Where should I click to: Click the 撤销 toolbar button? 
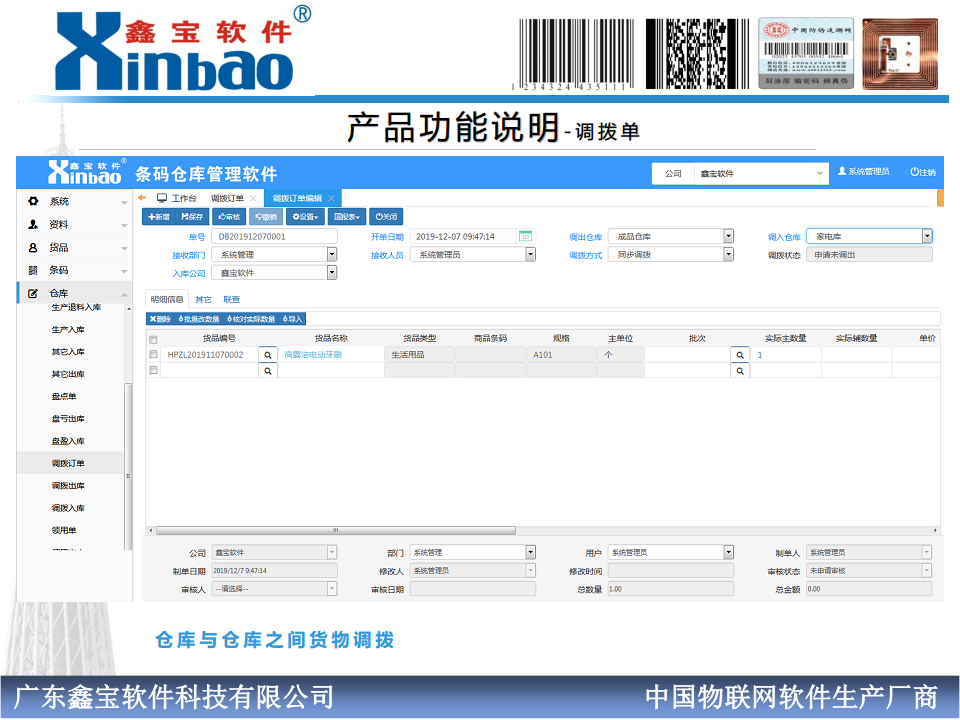click(x=266, y=217)
